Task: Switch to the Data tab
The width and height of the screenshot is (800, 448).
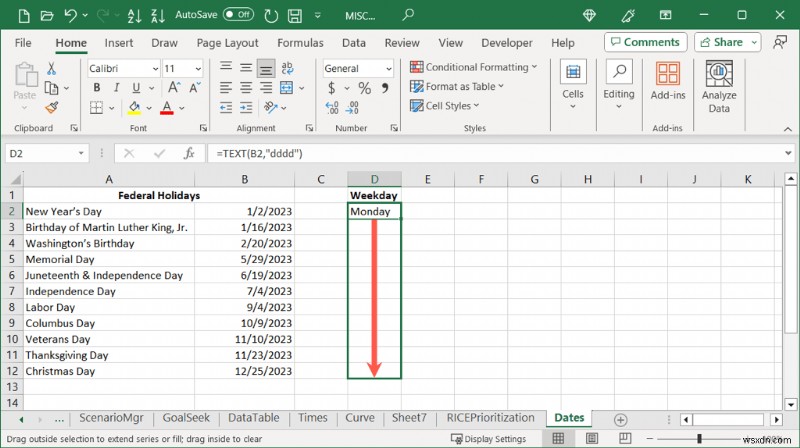Action: point(354,43)
